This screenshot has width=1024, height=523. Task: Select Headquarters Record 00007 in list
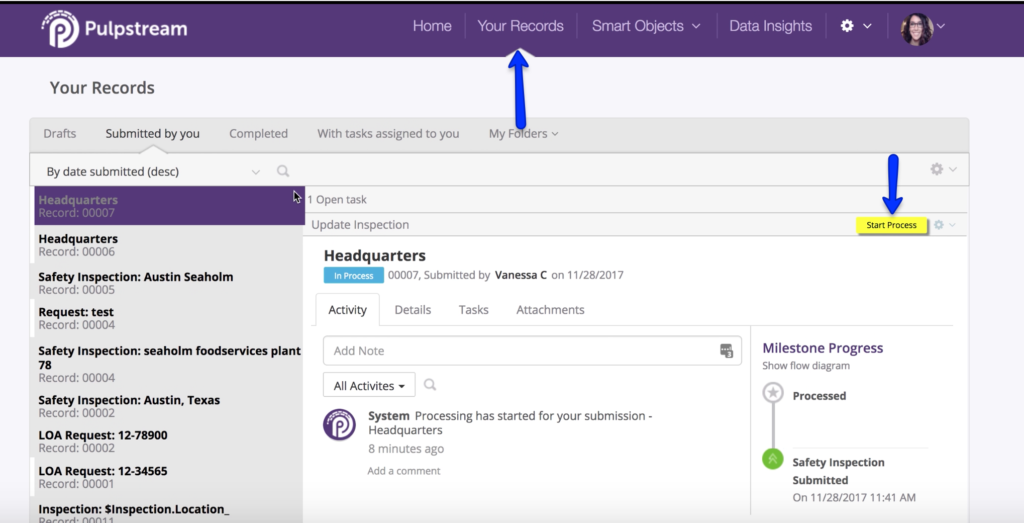tap(169, 206)
